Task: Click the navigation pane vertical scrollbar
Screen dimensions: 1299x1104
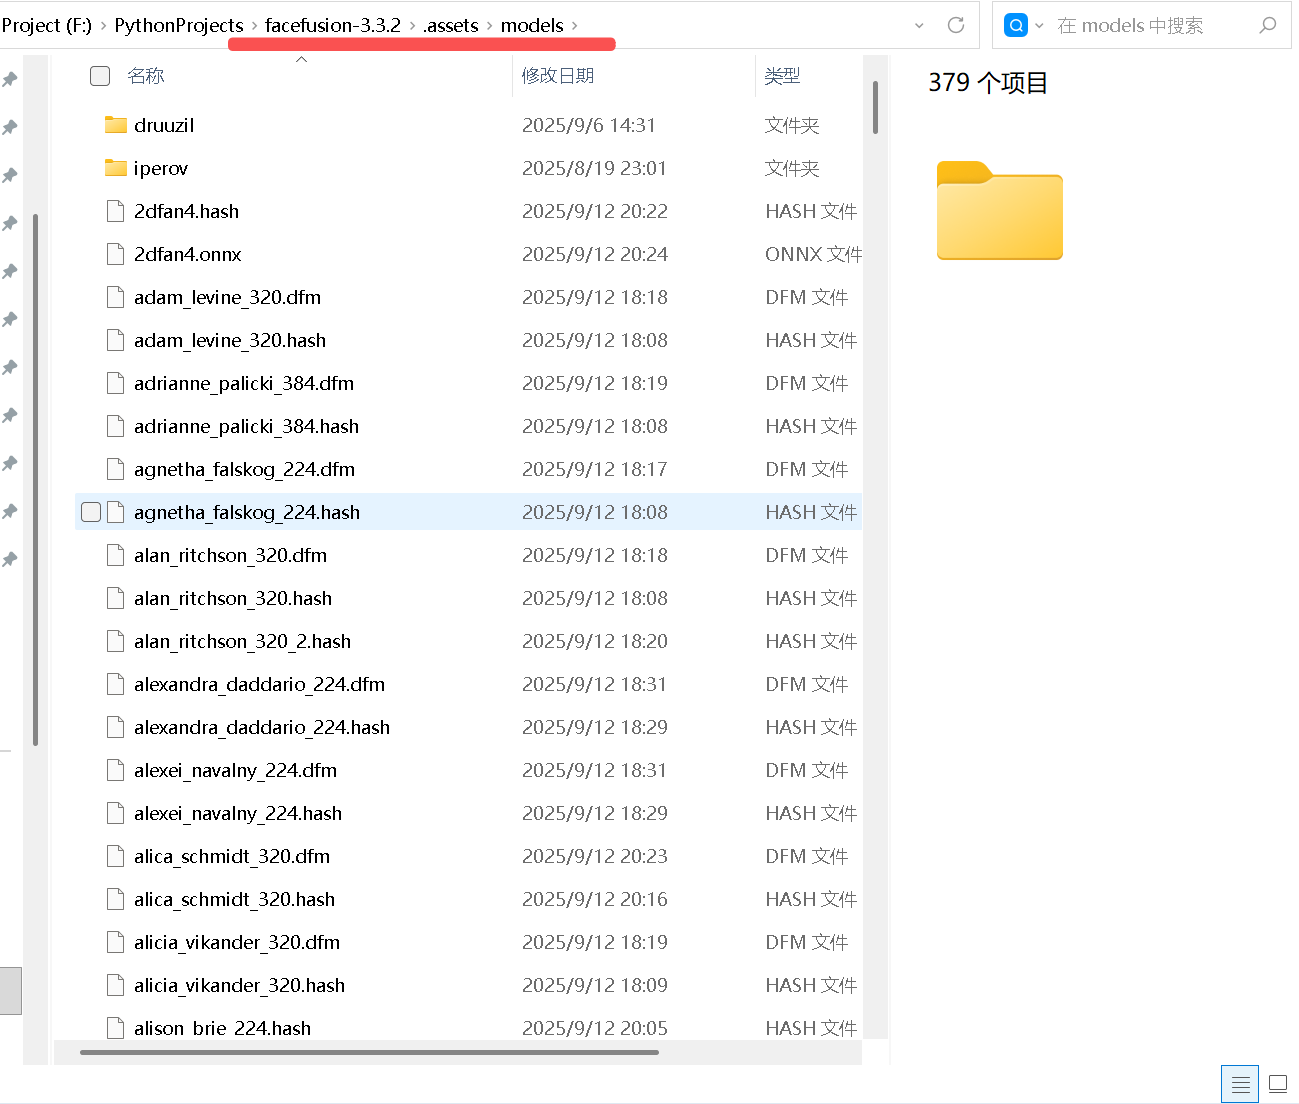Action: [36, 480]
